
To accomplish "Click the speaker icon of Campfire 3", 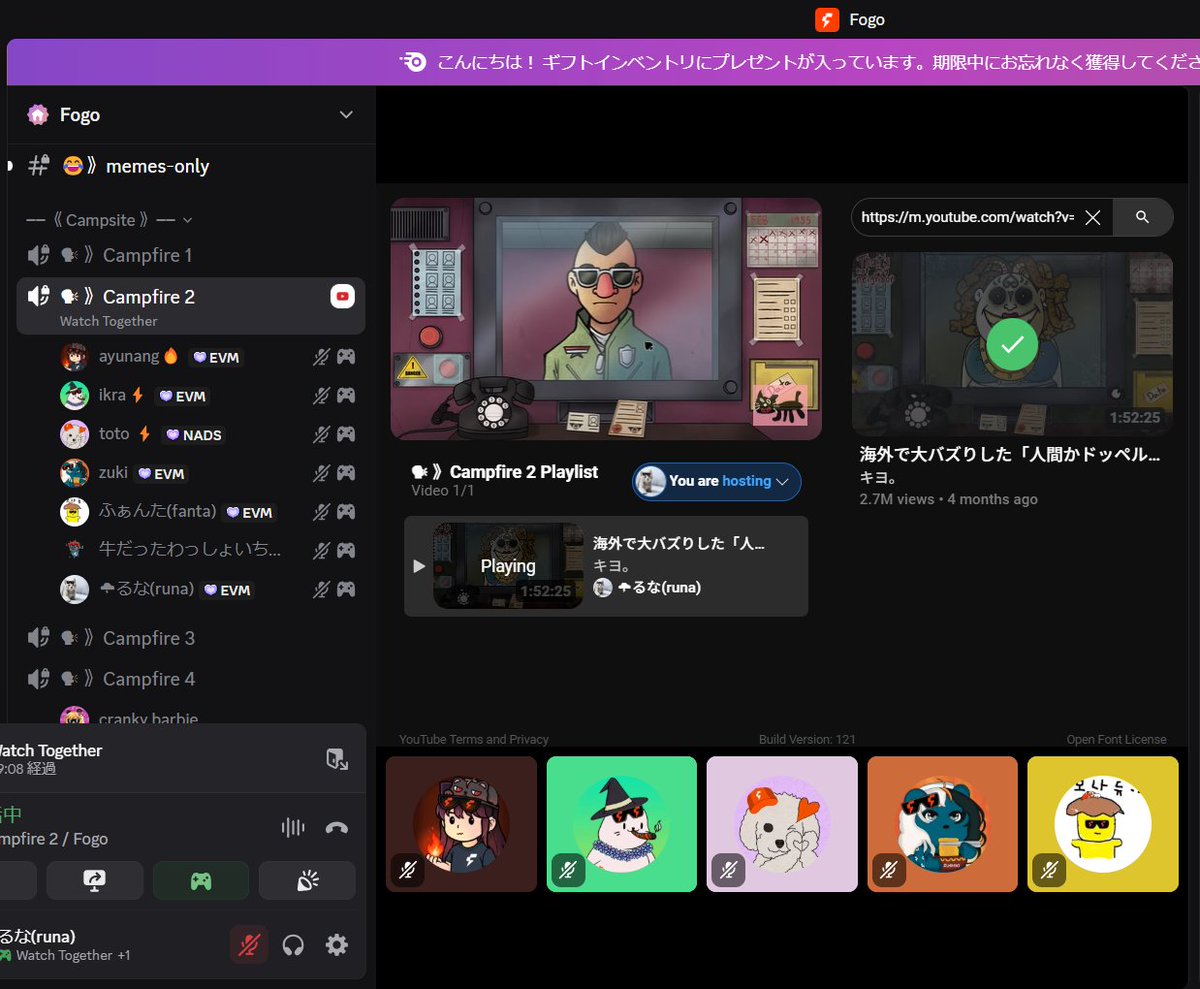I will point(39,638).
